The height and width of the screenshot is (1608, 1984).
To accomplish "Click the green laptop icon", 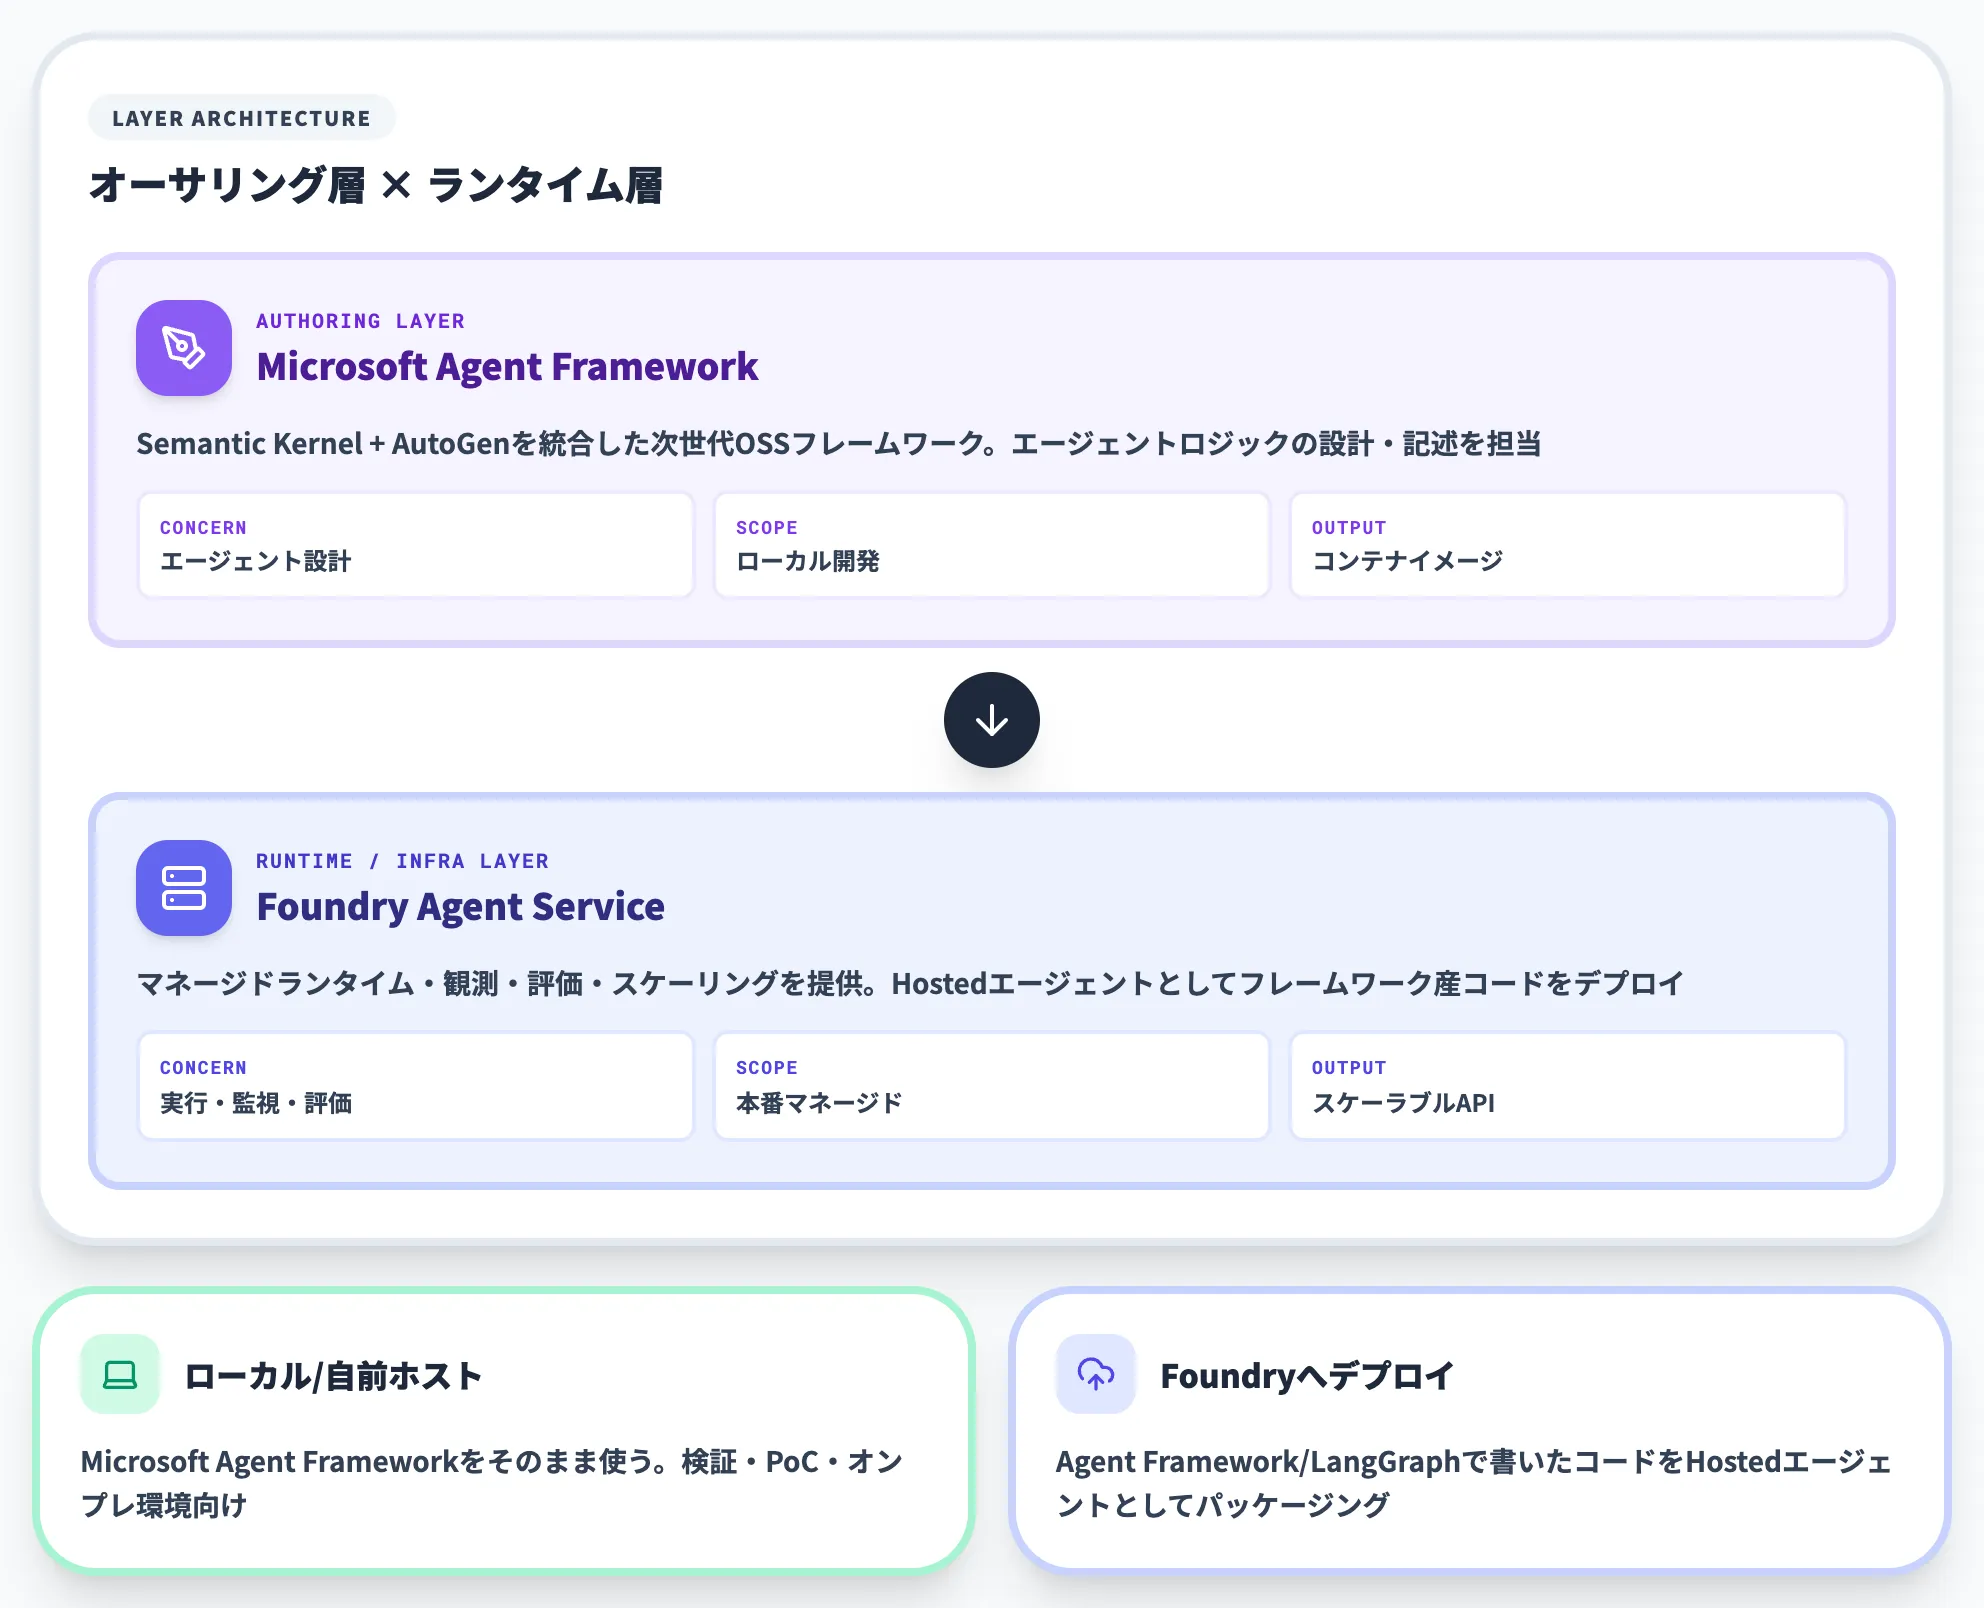I will tap(120, 1374).
